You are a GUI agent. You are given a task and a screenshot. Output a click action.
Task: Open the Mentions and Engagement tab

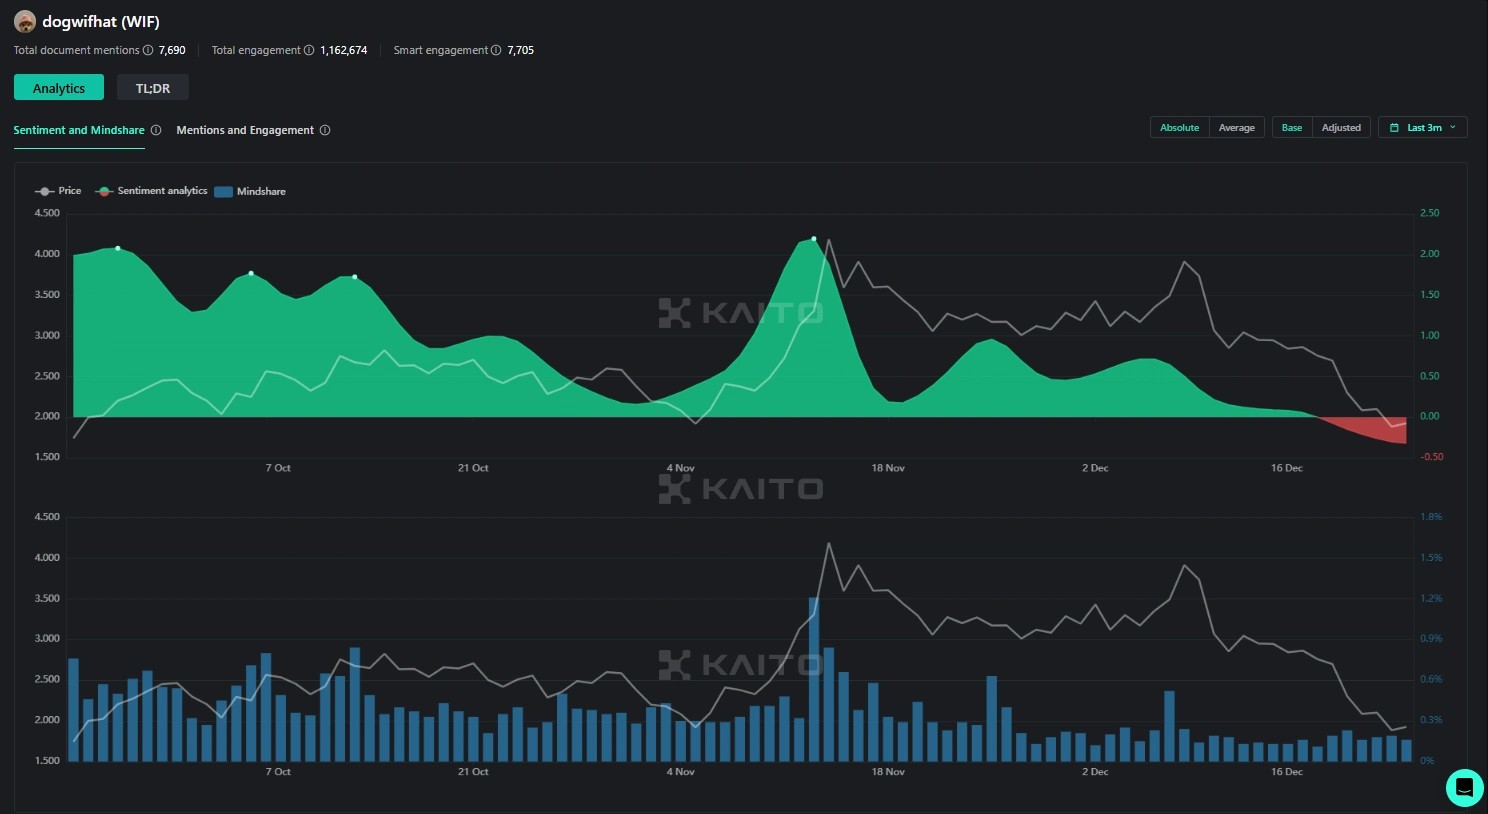pyautogui.click(x=245, y=130)
